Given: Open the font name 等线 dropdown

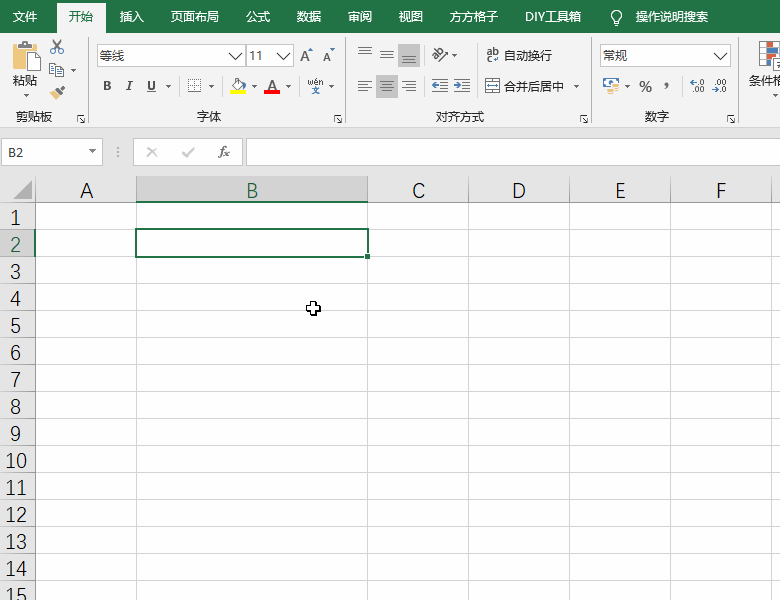Looking at the screenshot, I should (x=235, y=56).
